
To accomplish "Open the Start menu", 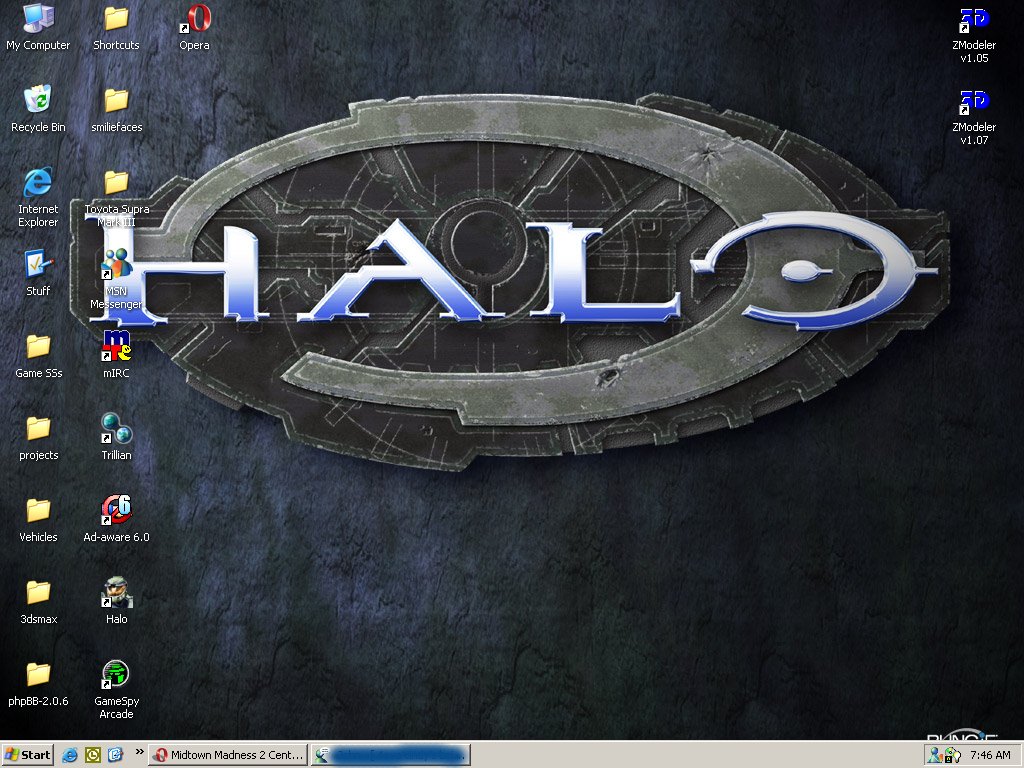I will 28,755.
